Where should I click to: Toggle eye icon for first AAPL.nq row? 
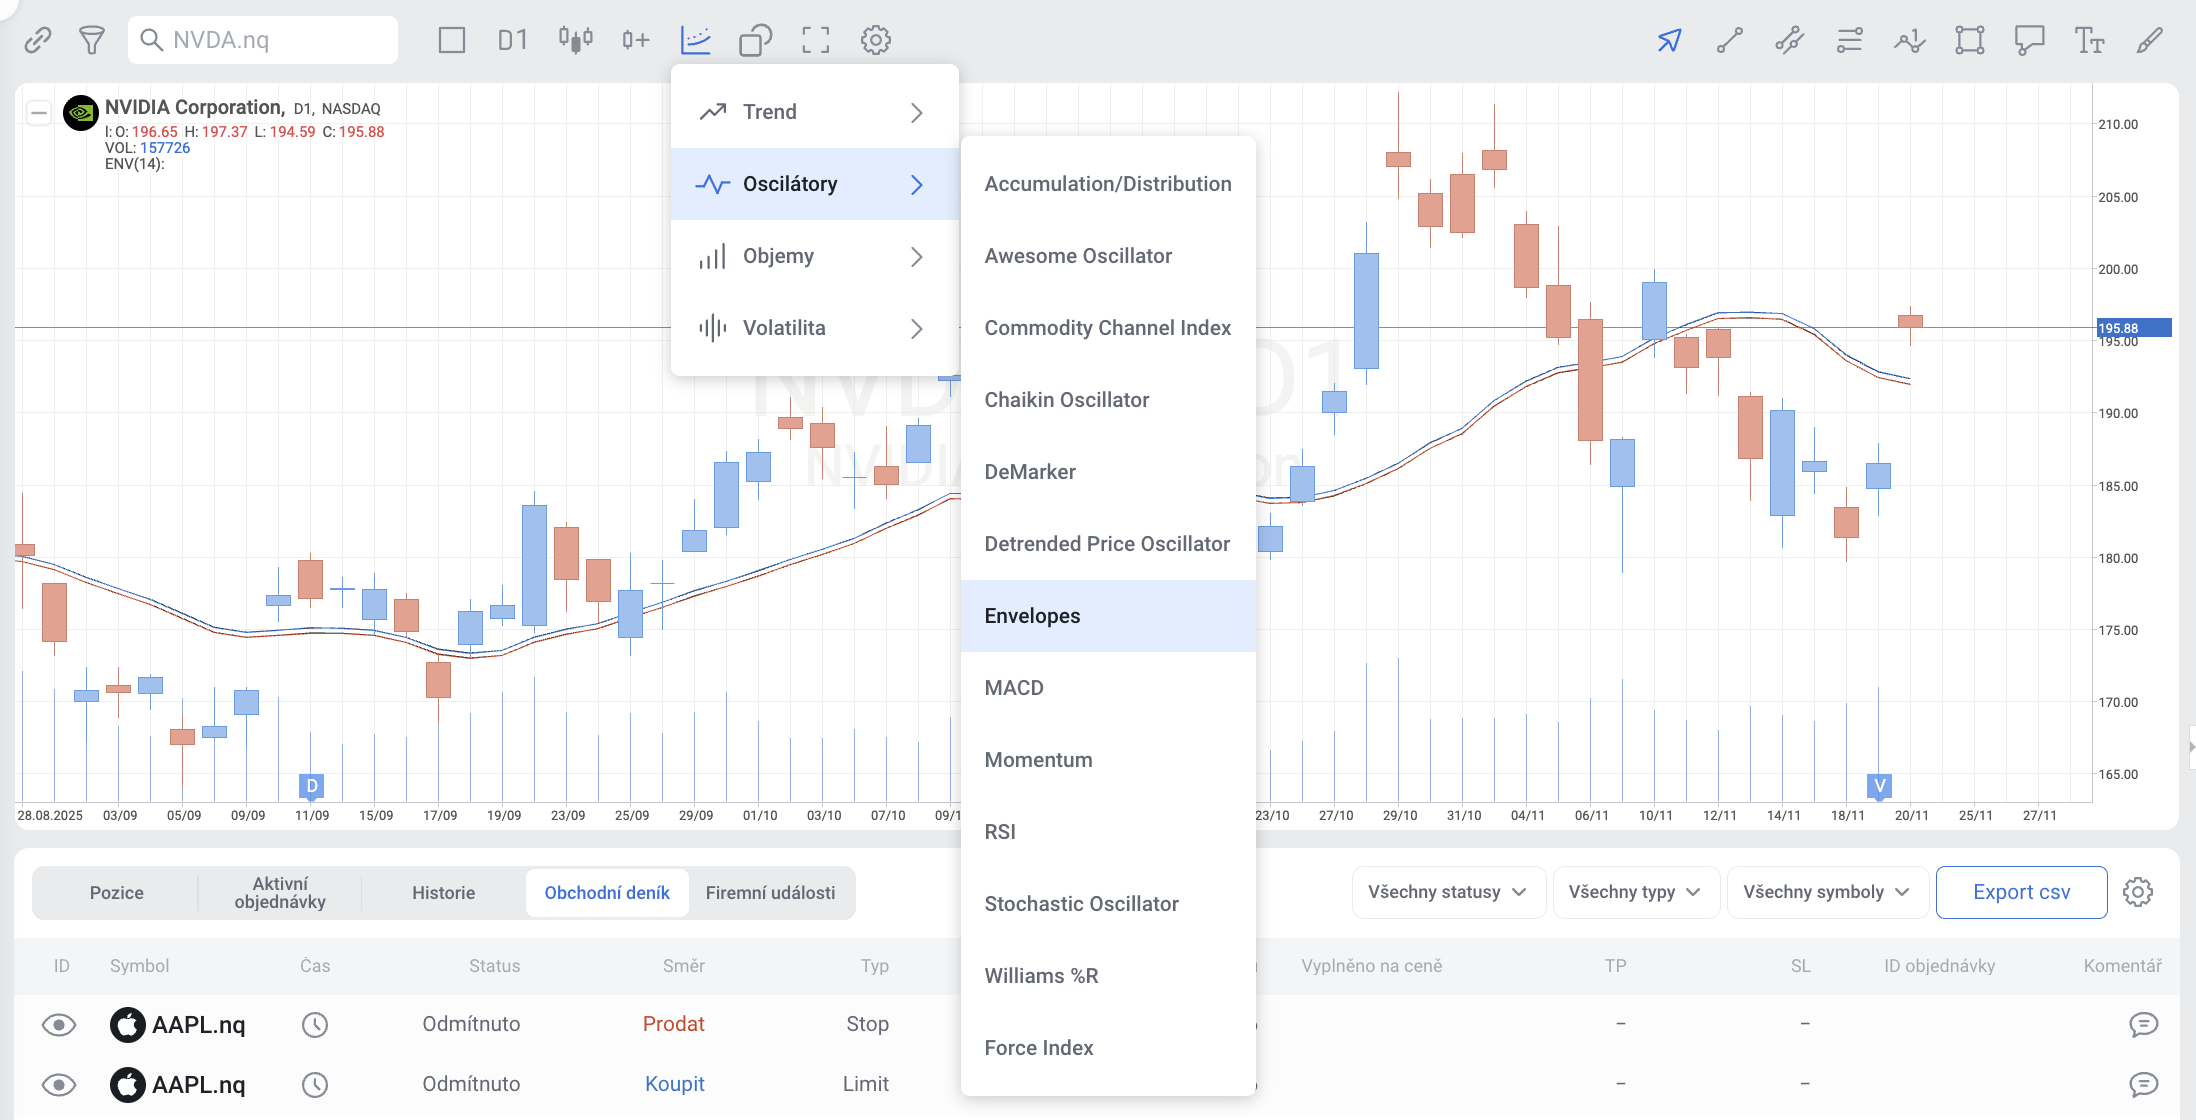[59, 1025]
